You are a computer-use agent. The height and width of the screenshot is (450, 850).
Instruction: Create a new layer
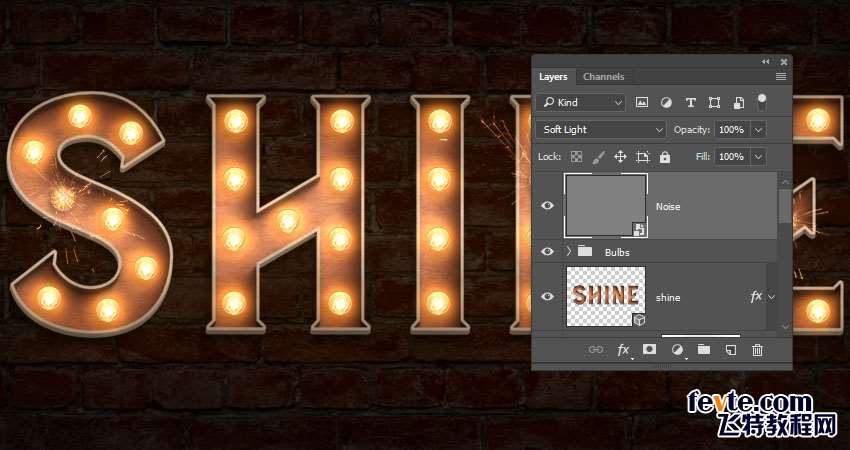pos(731,350)
